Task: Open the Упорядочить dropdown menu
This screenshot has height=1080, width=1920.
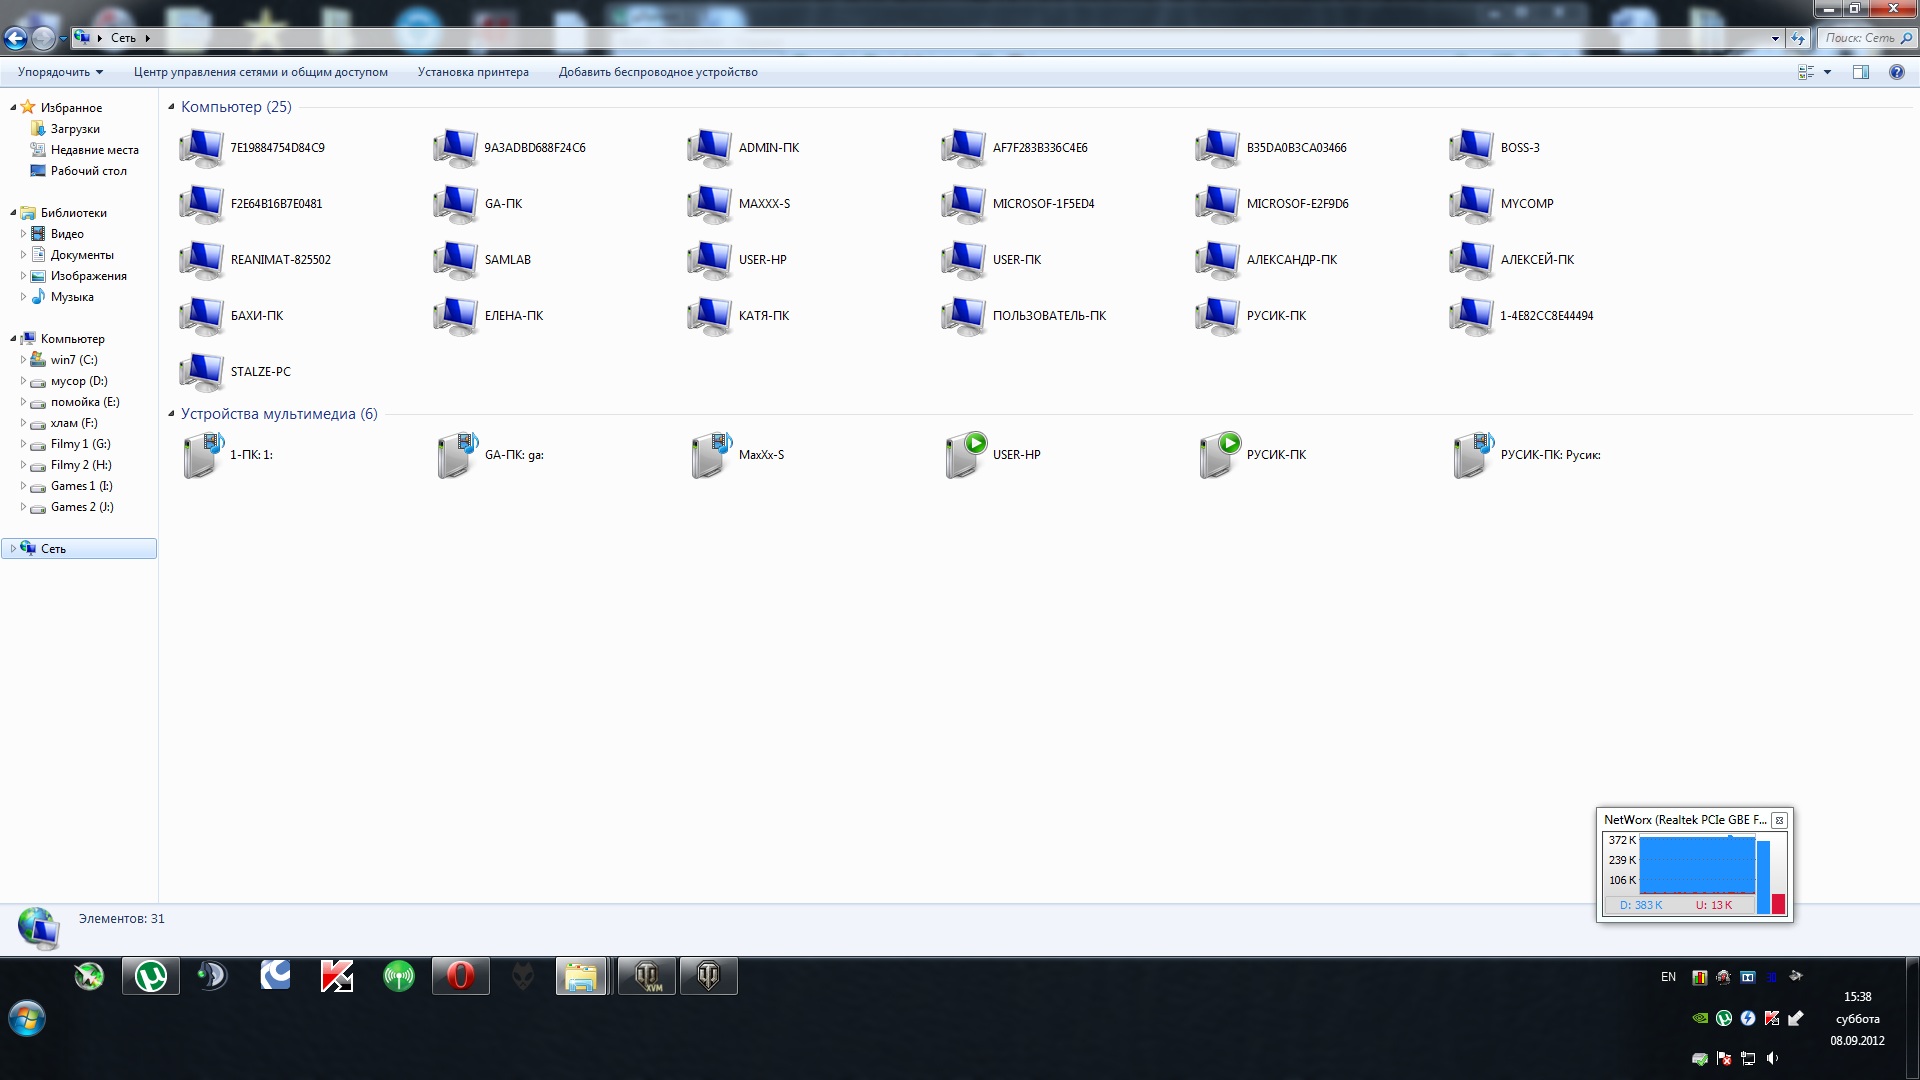Action: coord(60,72)
